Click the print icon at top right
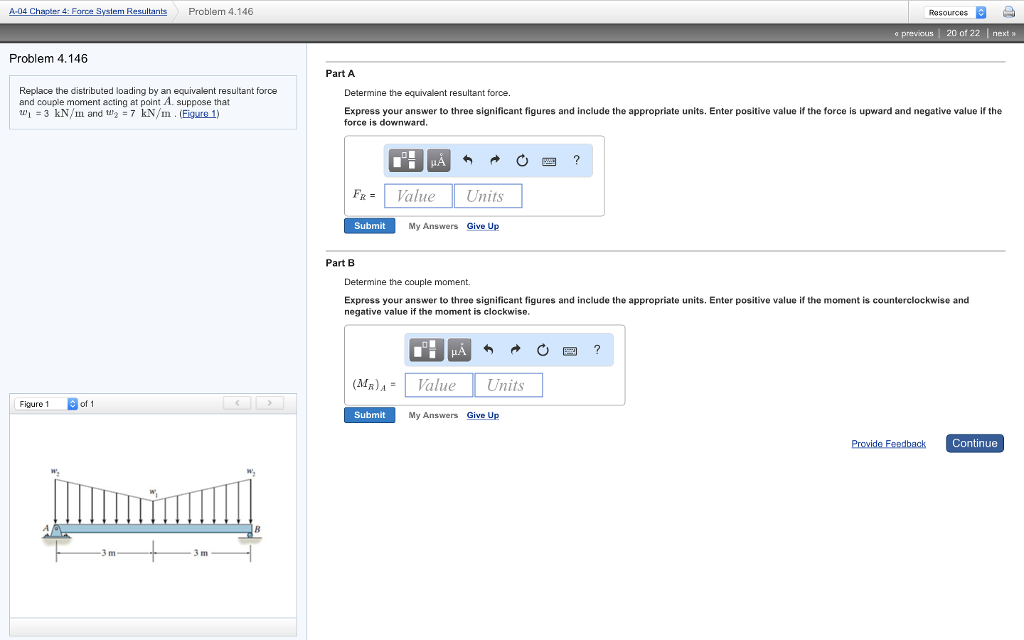 [1008, 12]
